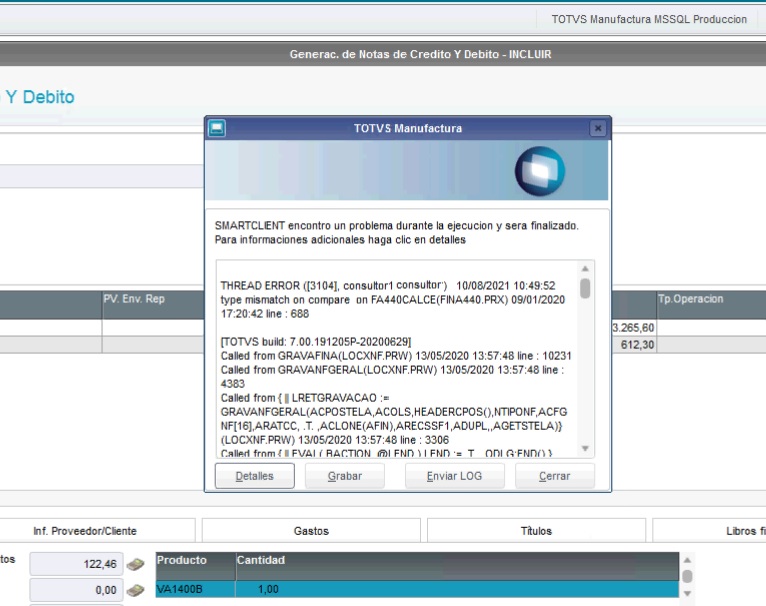The height and width of the screenshot is (606, 766).
Task: Switch to the Gastos tab
Action: (x=311, y=531)
